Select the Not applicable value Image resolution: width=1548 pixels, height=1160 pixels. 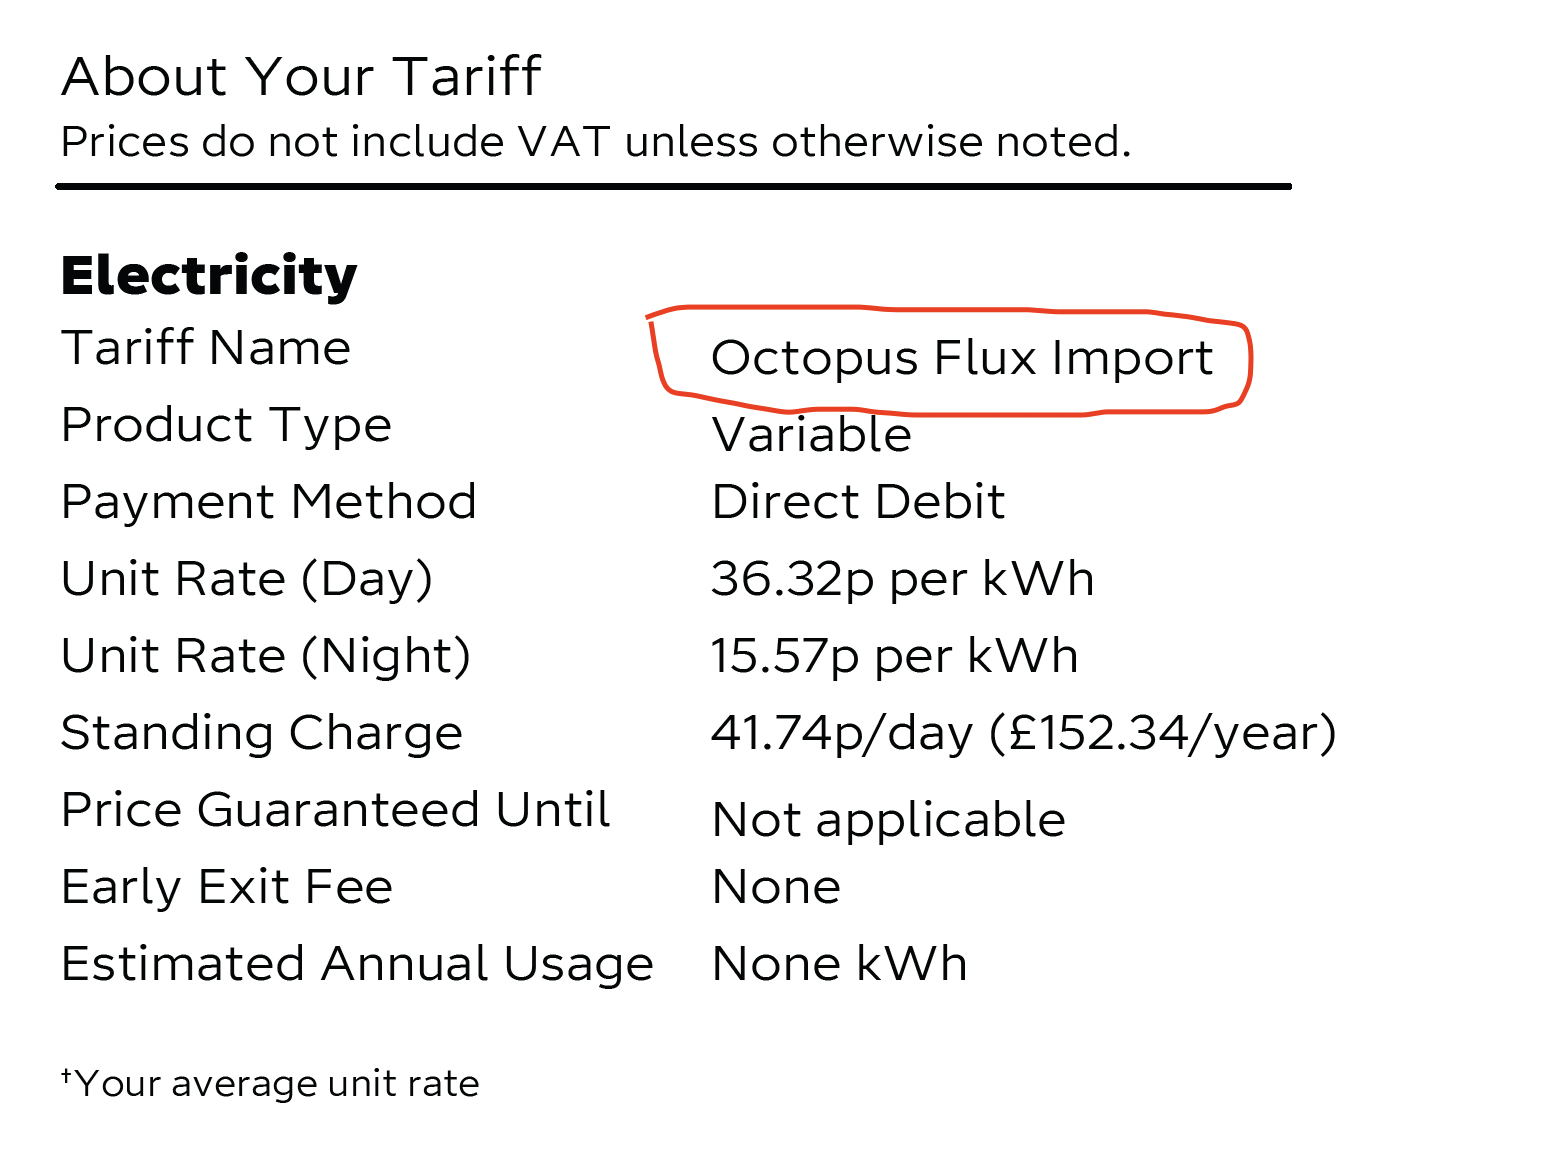point(889,821)
